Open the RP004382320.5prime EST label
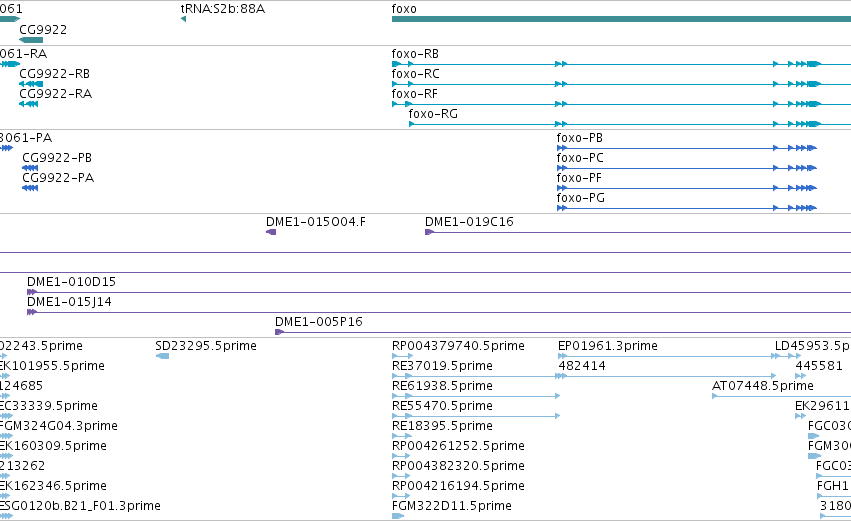This screenshot has height=521, width=851. tap(458, 466)
